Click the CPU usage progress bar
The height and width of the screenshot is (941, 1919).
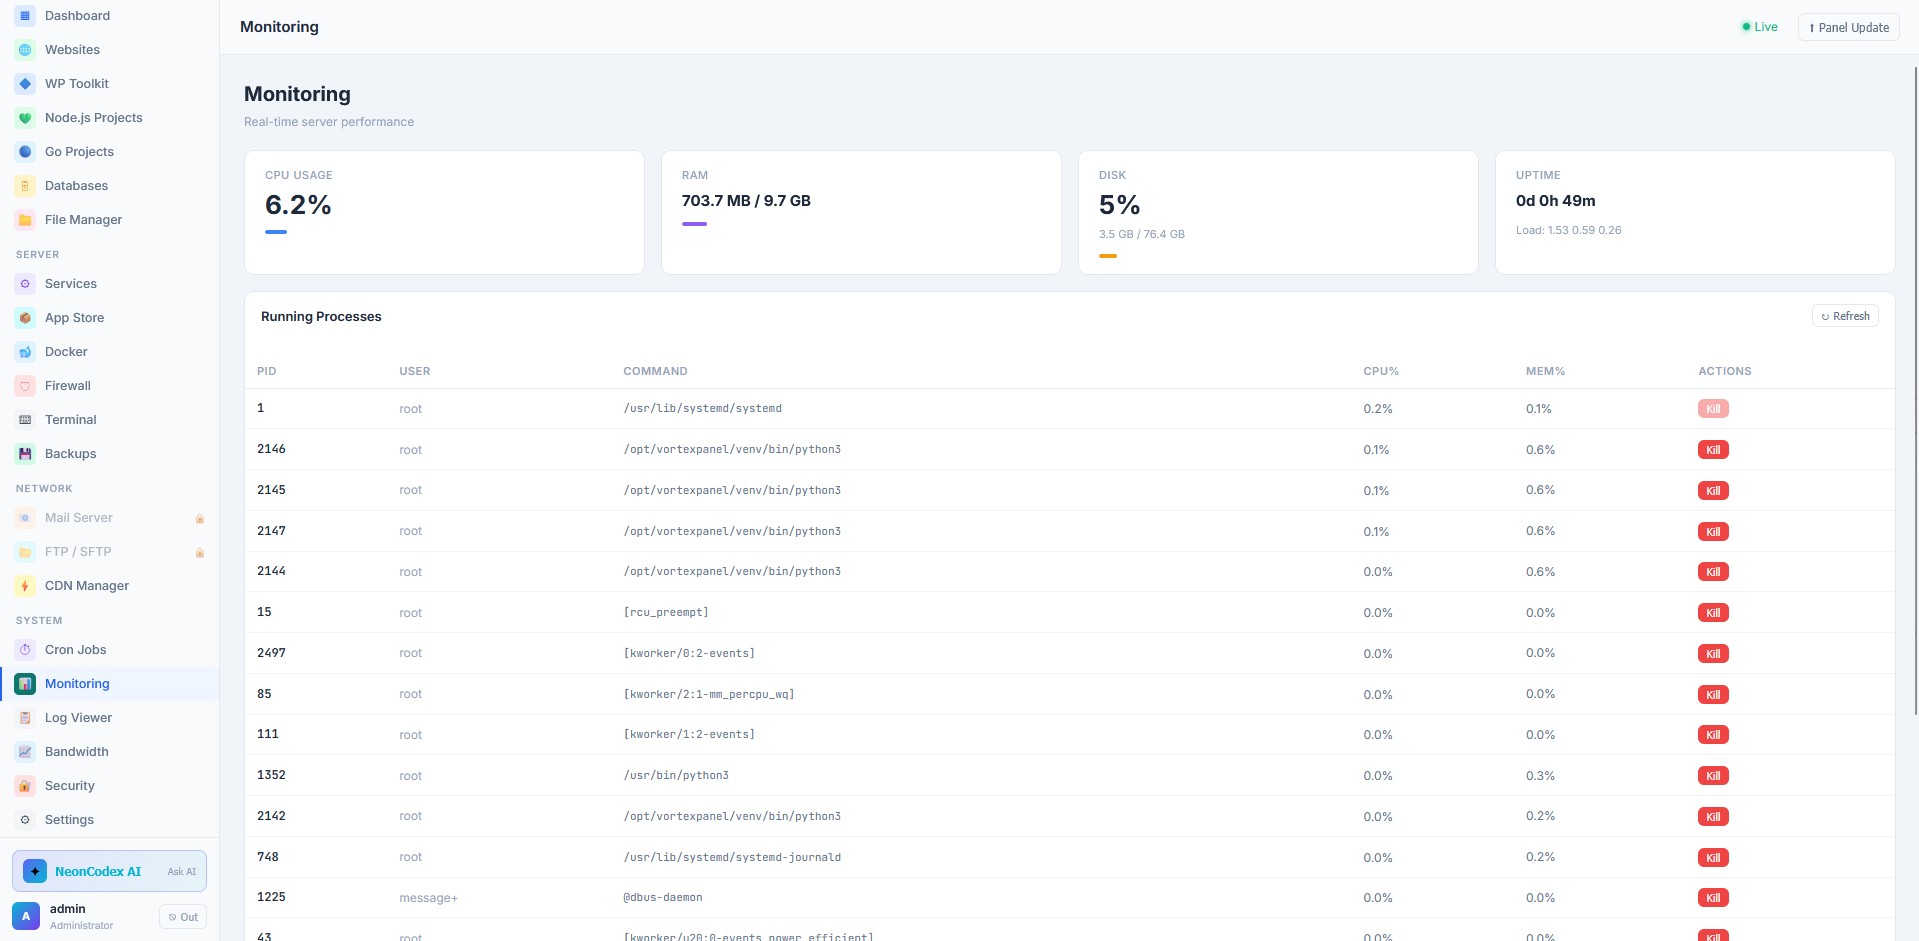coord(276,232)
